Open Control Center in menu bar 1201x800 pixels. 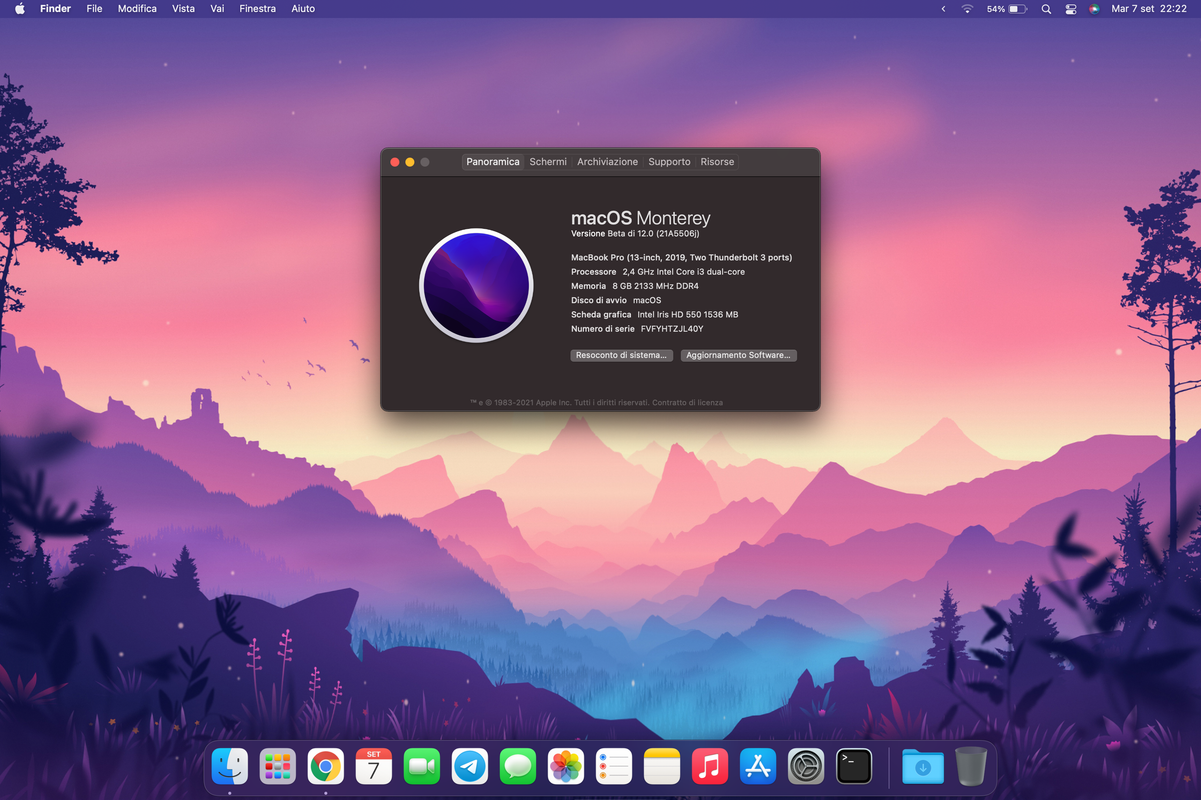[x=1071, y=9]
